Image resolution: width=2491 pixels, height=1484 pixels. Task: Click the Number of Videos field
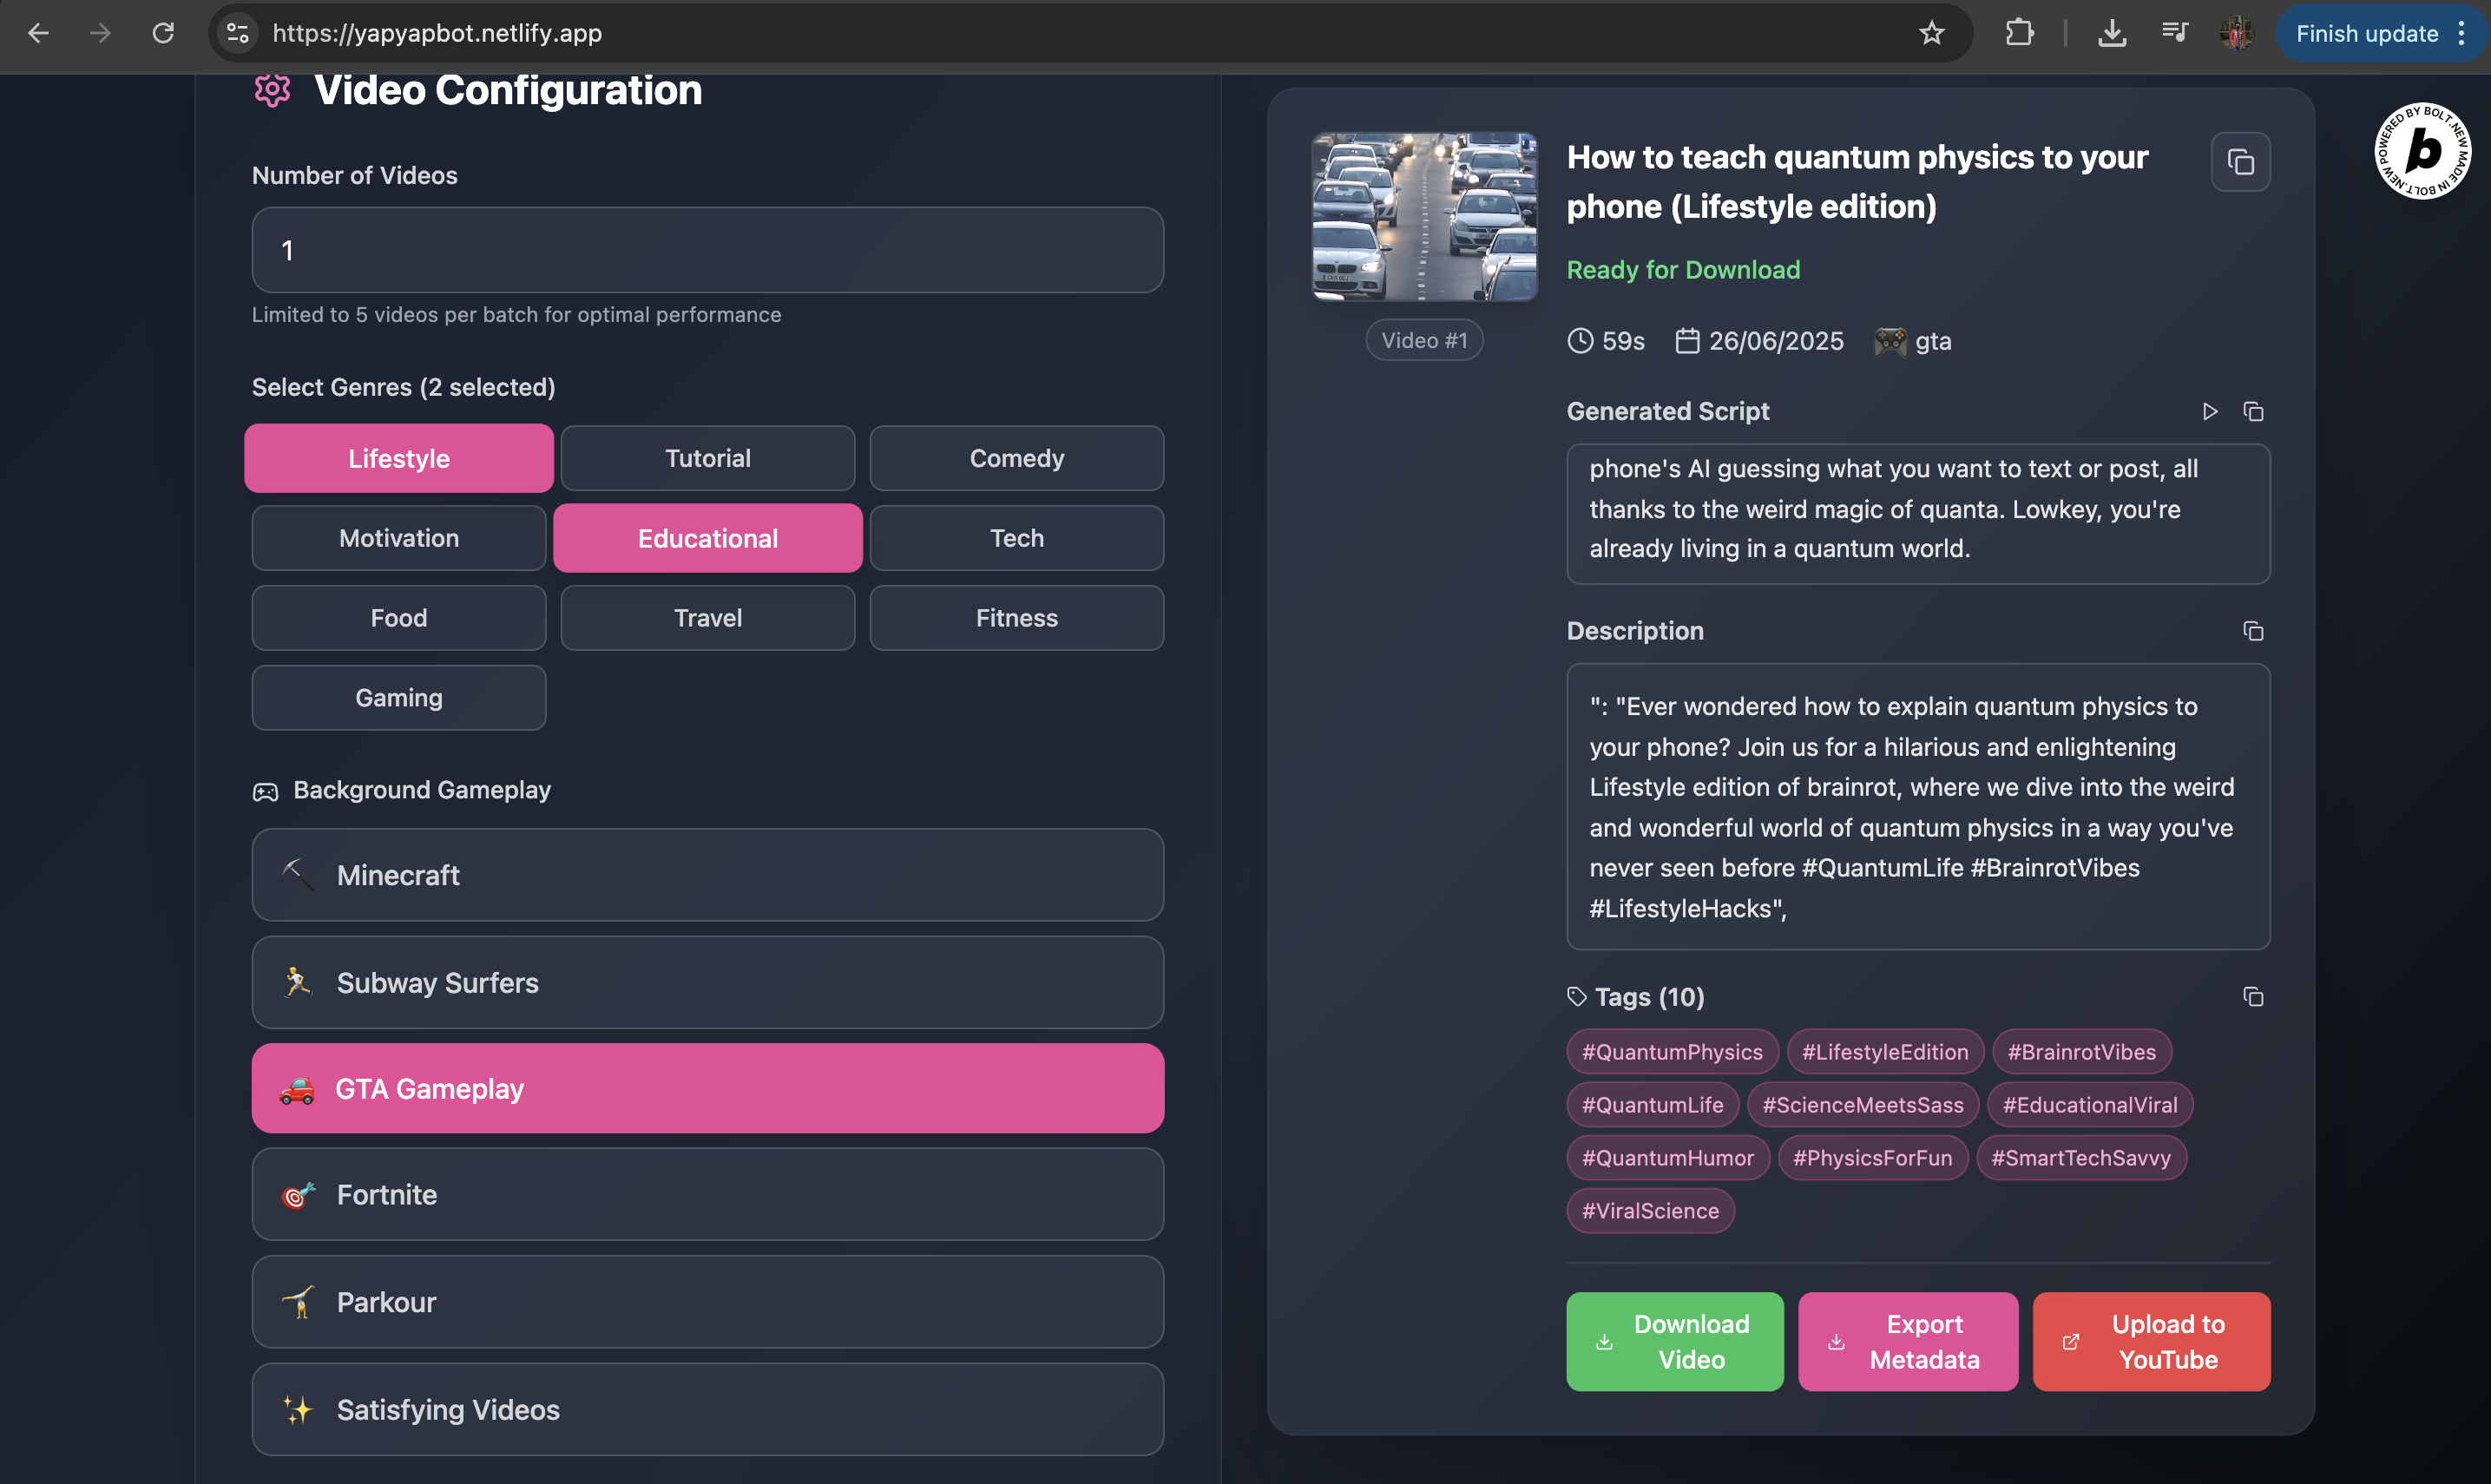[707, 251]
